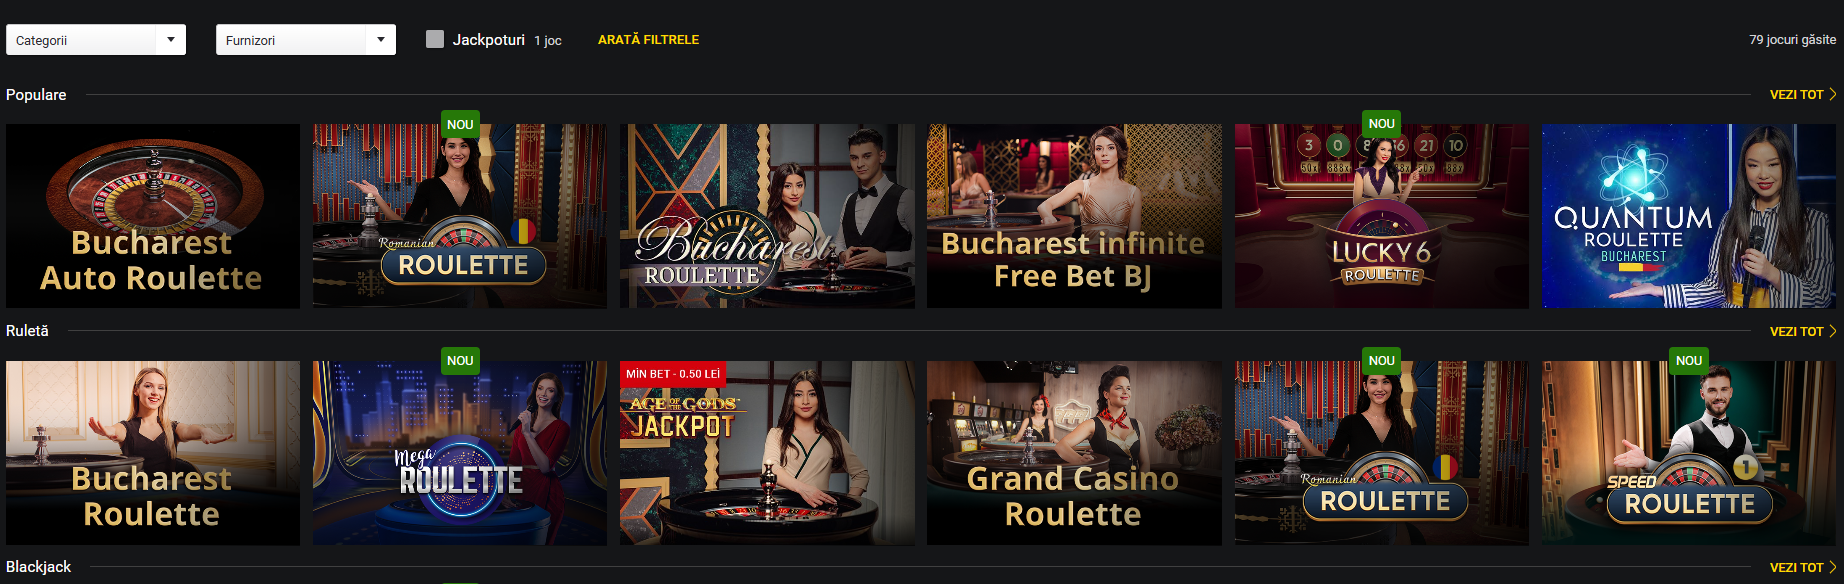Open Quantum Roulette Bucharest game
This screenshot has height=584, width=1844.
(1689, 216)
